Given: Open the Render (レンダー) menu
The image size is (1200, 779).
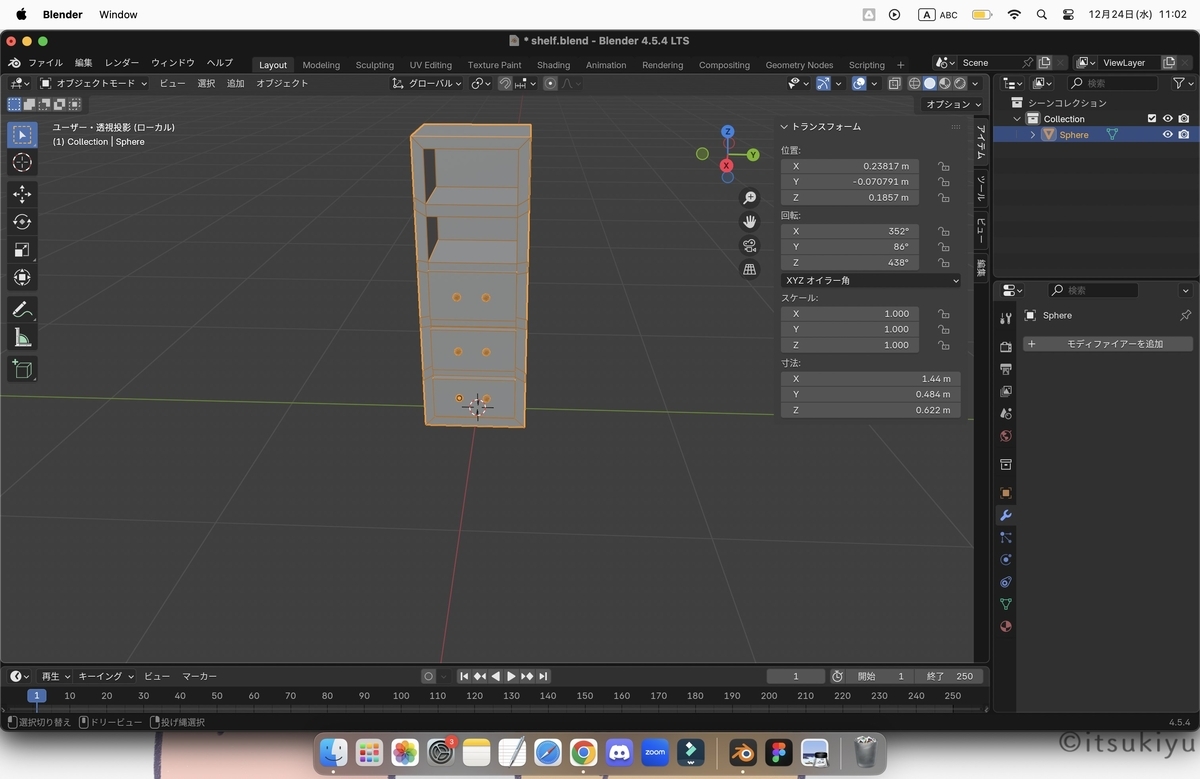Looking at the screenshot, I should [122, 63].
